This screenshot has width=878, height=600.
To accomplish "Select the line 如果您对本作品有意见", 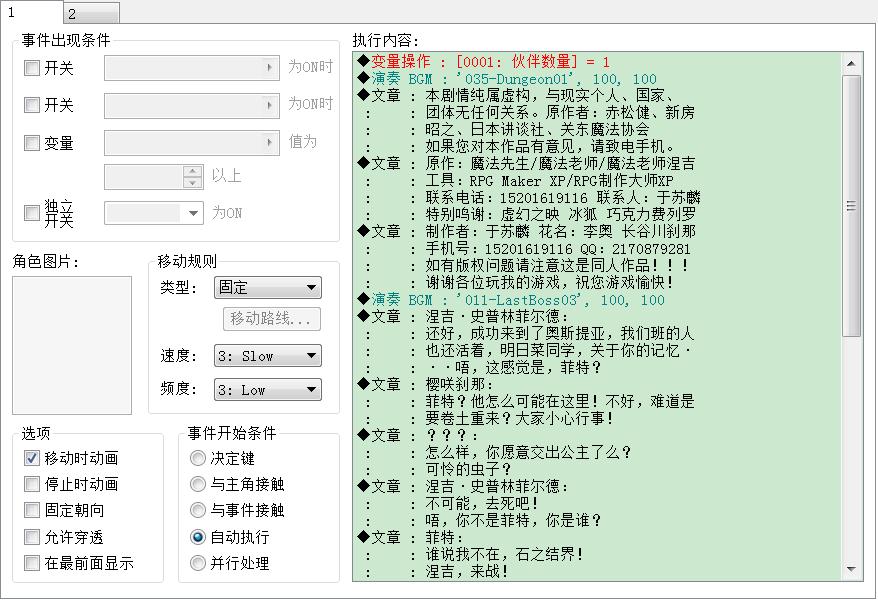I will tap(597, 146).
